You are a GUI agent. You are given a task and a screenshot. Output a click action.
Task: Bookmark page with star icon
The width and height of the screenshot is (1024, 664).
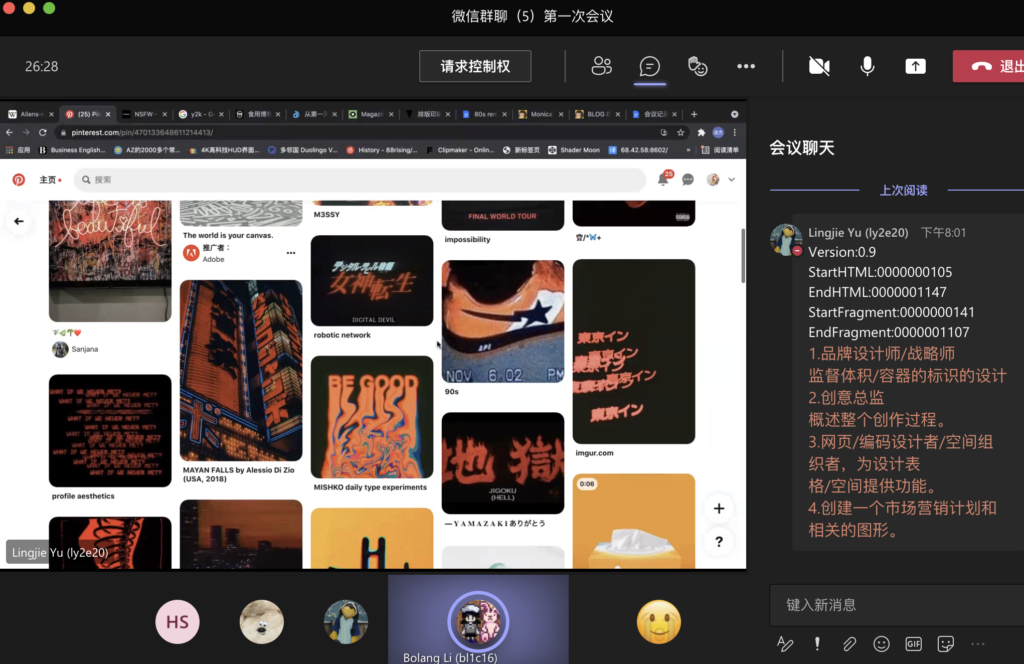click(x=680, y=133)
